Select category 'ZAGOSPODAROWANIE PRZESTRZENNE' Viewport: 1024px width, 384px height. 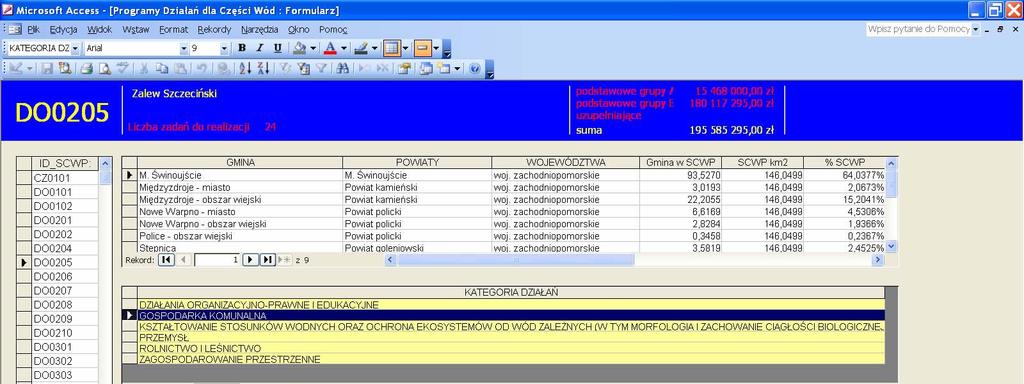(x=511, y=359)
